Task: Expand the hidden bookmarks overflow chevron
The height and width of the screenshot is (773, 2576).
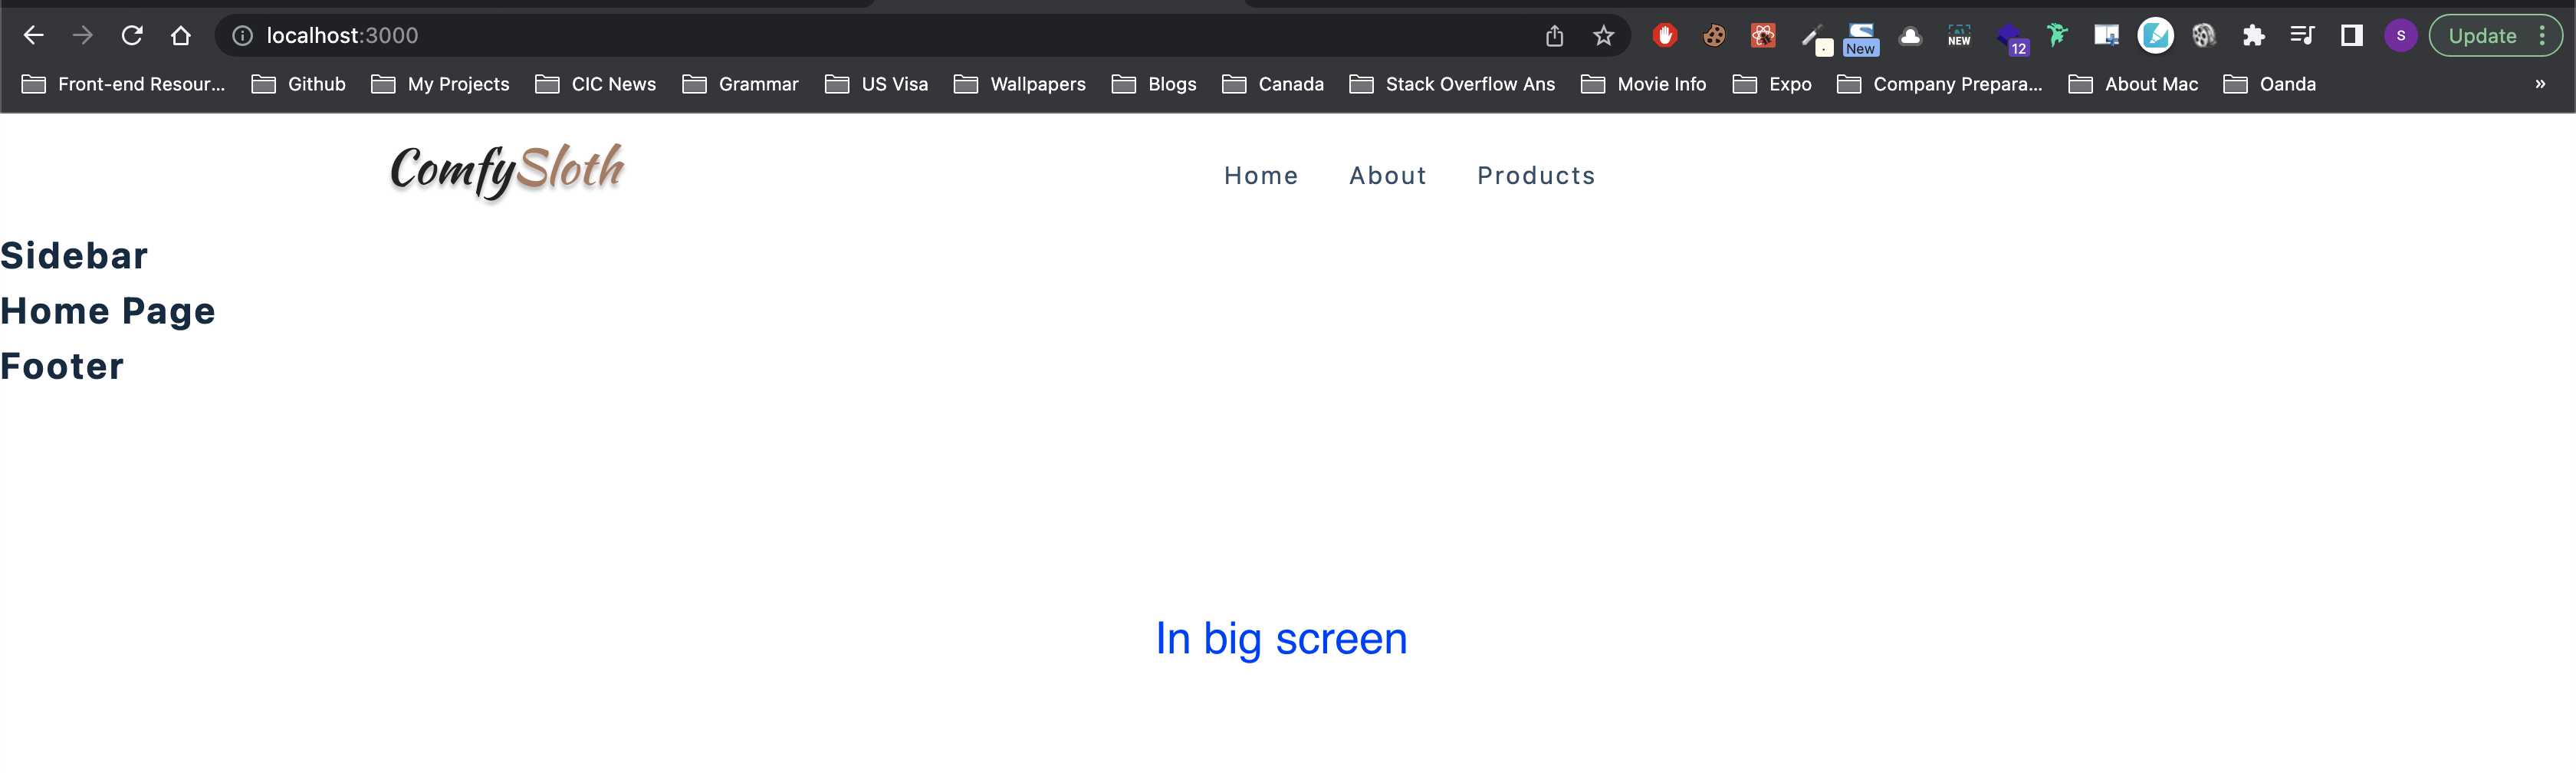Action: click(2540, 84)
